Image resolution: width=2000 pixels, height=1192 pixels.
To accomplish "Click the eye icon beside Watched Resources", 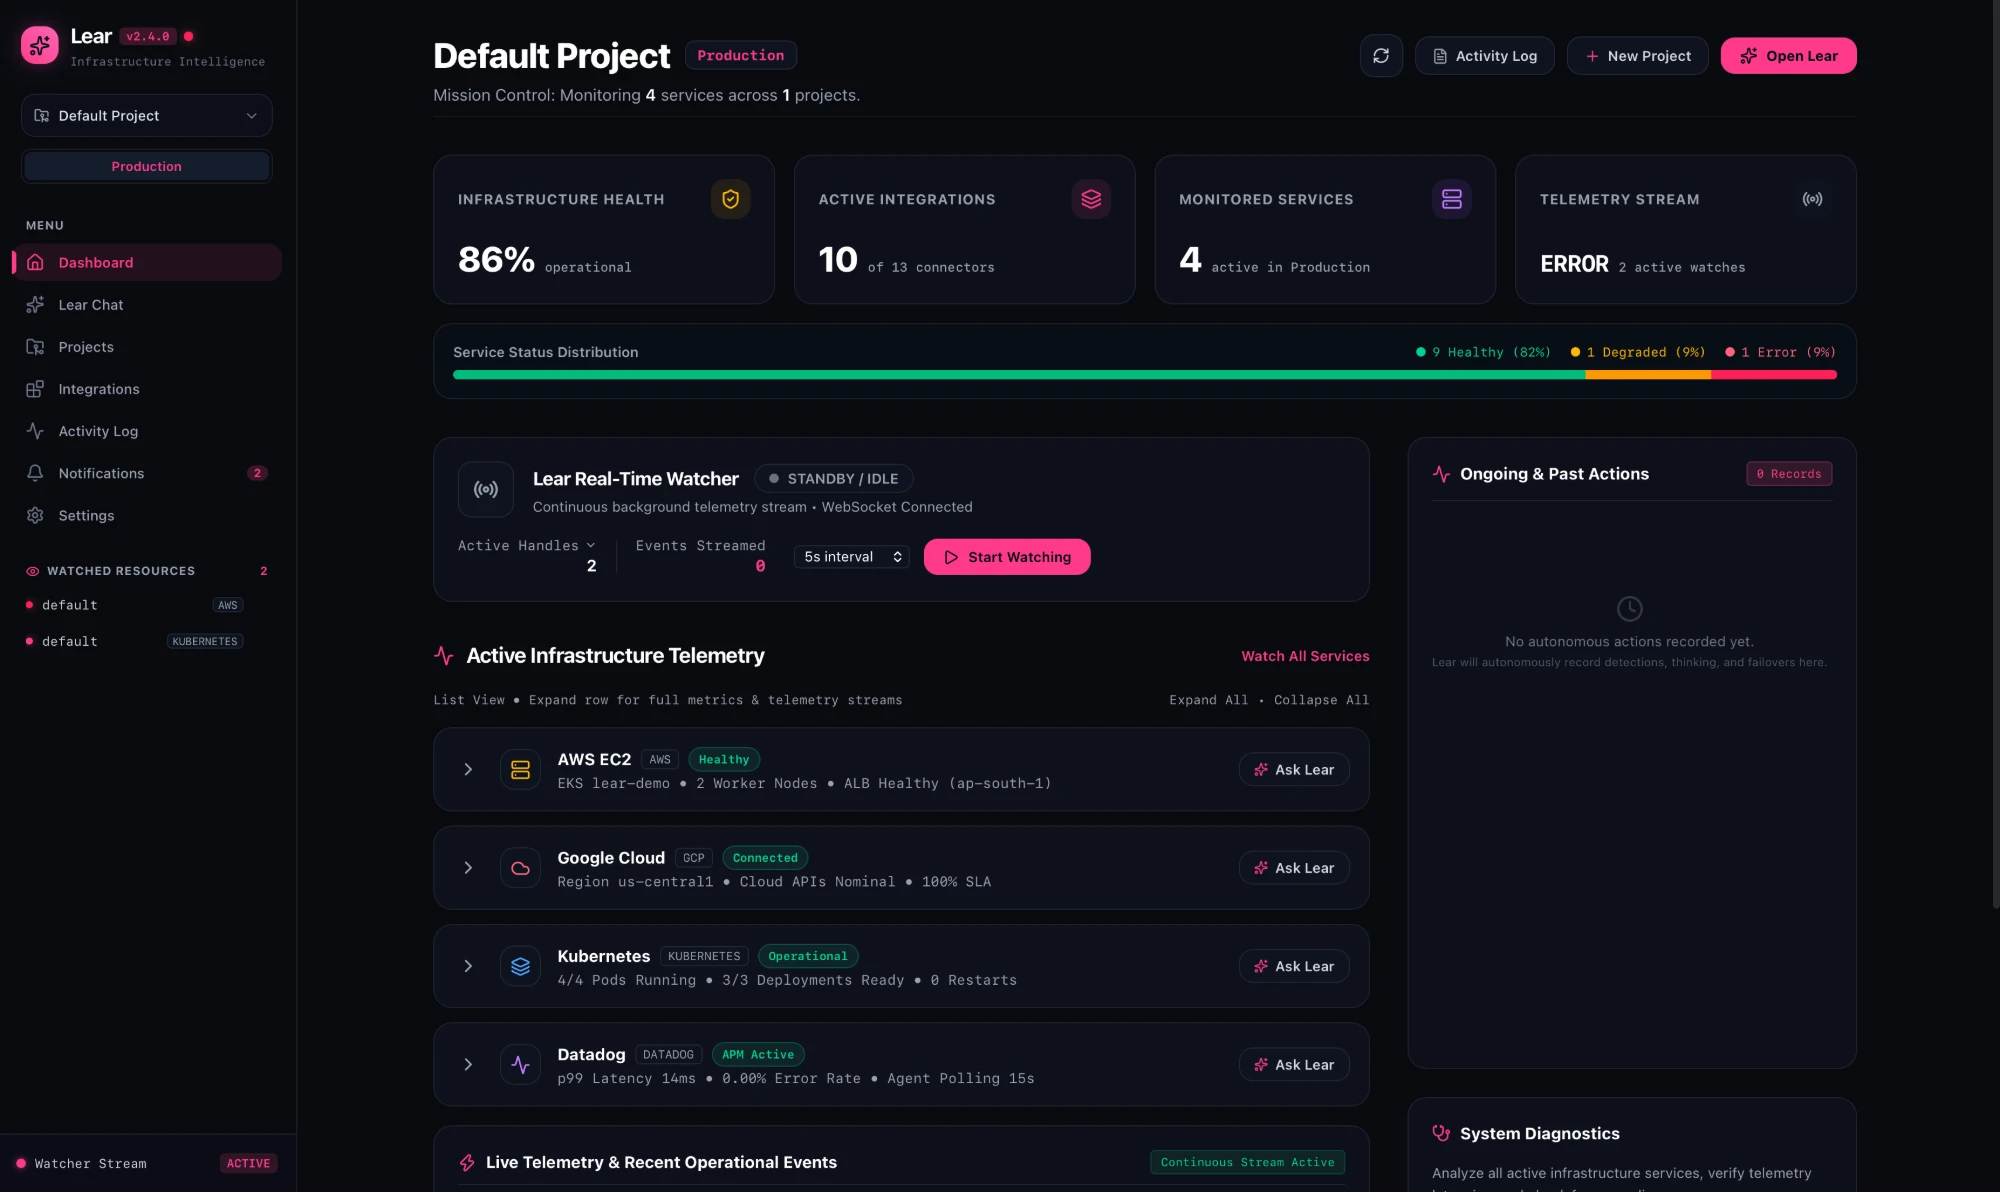I will [33, 571].
